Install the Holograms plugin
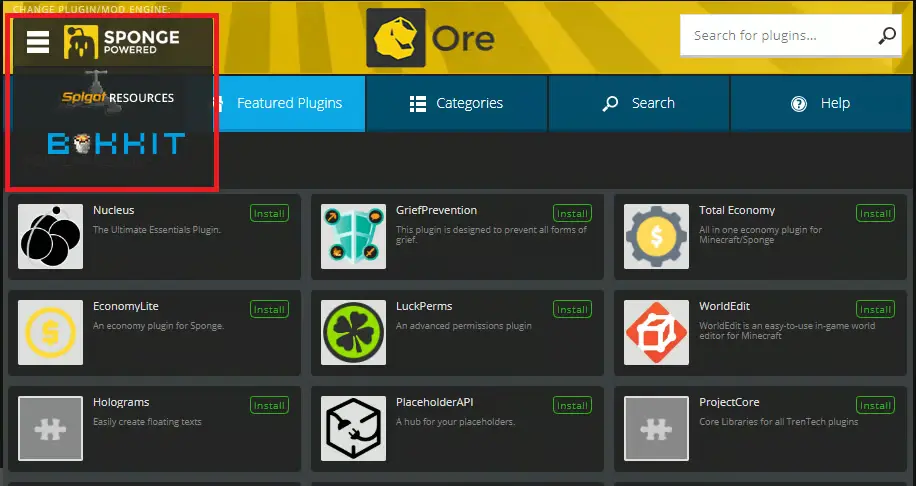916x486 pixels. coord(269,405)
